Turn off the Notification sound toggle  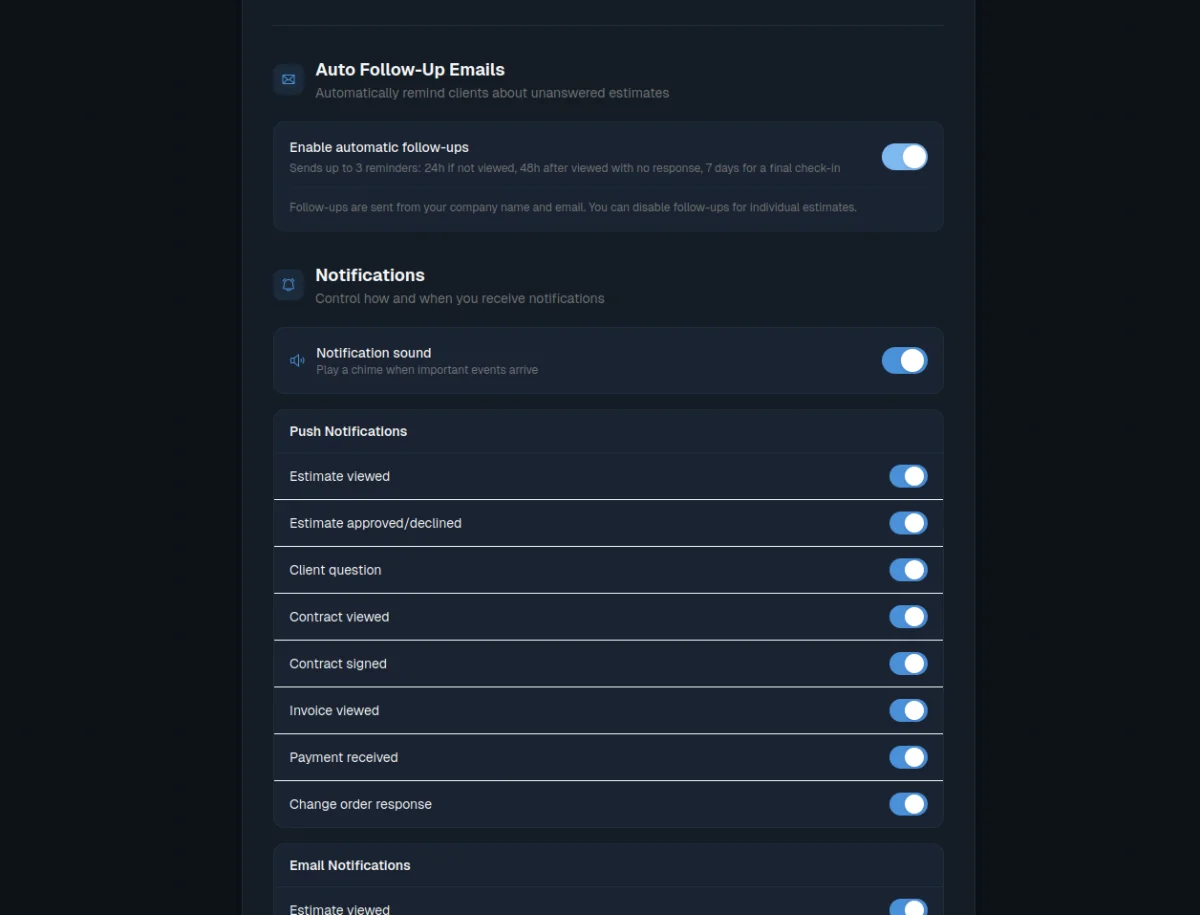coord(904,360)
